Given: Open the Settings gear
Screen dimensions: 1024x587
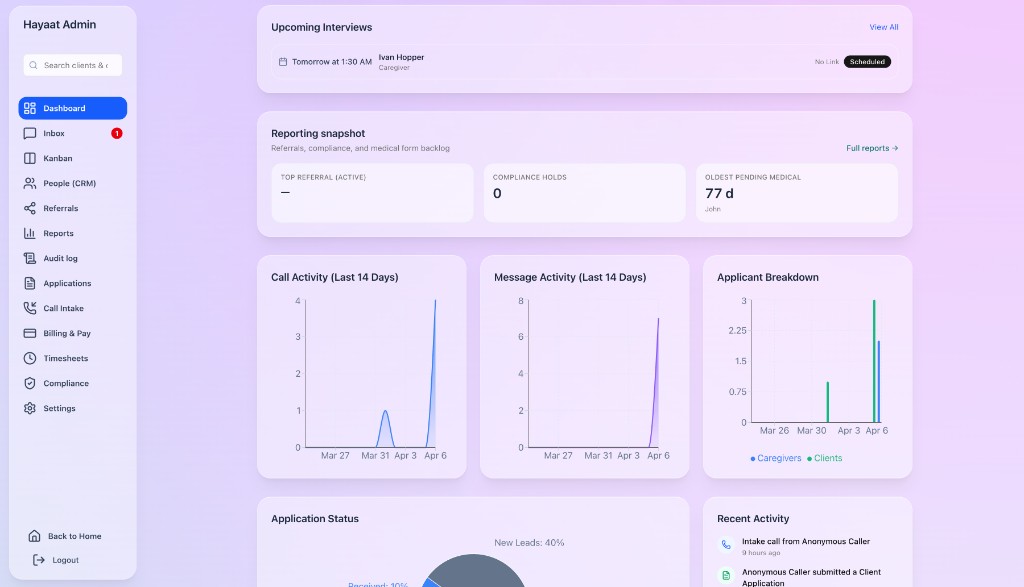Looking at the screenshot, I should coord(32,408).
